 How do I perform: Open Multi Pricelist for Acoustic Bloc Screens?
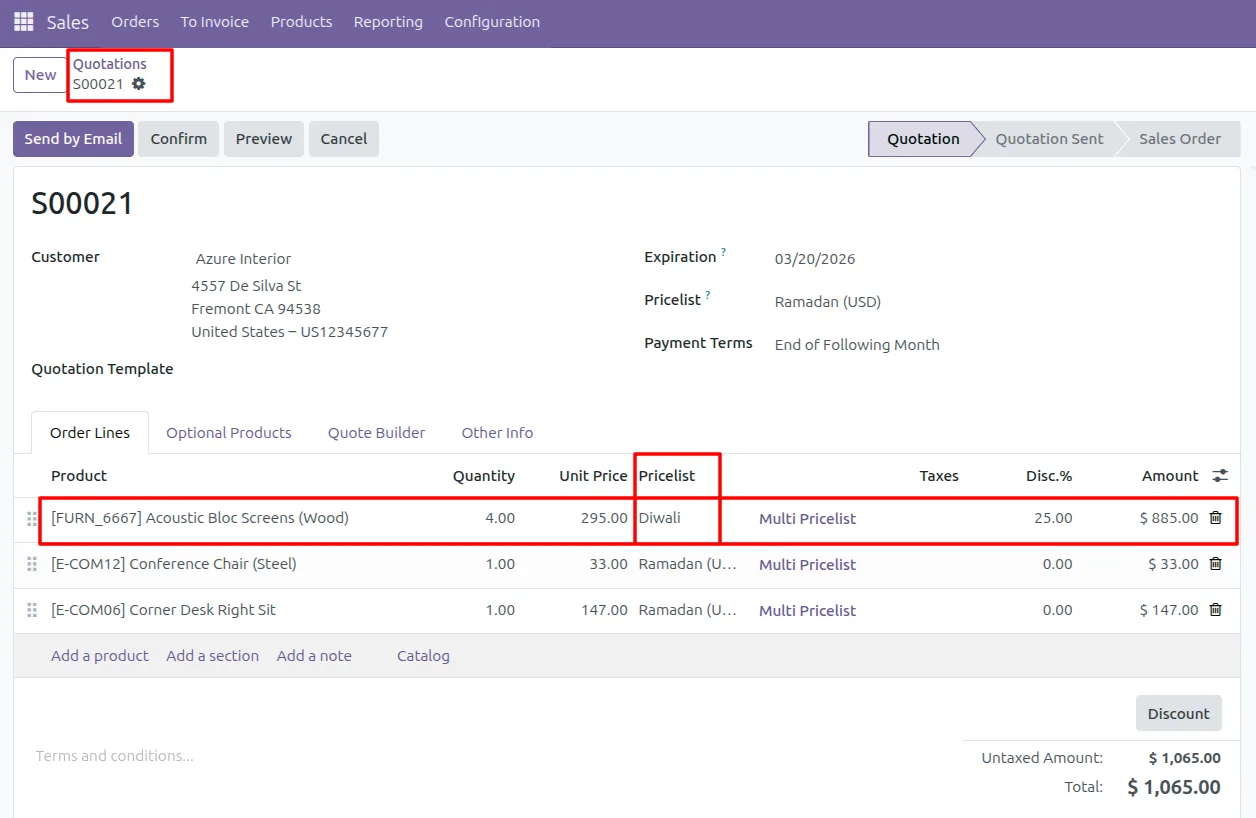pyautogui.click(x=807, y=519)
